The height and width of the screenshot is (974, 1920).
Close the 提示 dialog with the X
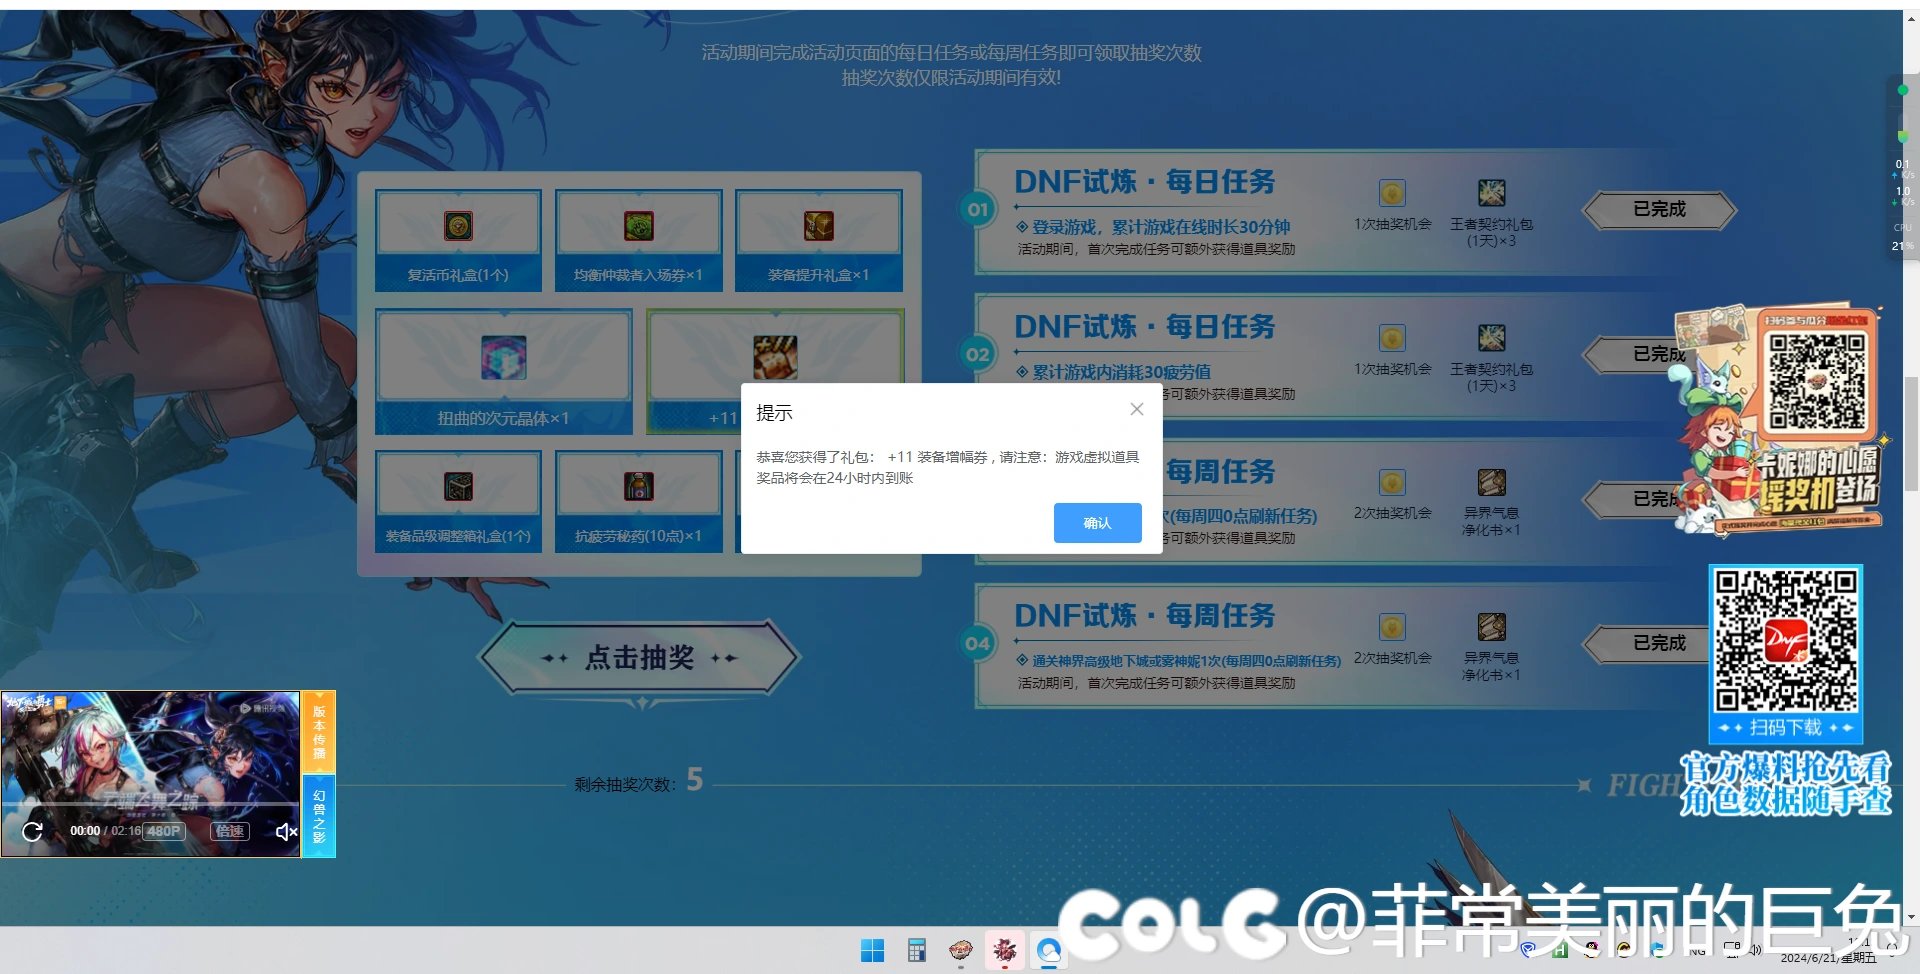pyautogui.click(x=1136, y=409)
